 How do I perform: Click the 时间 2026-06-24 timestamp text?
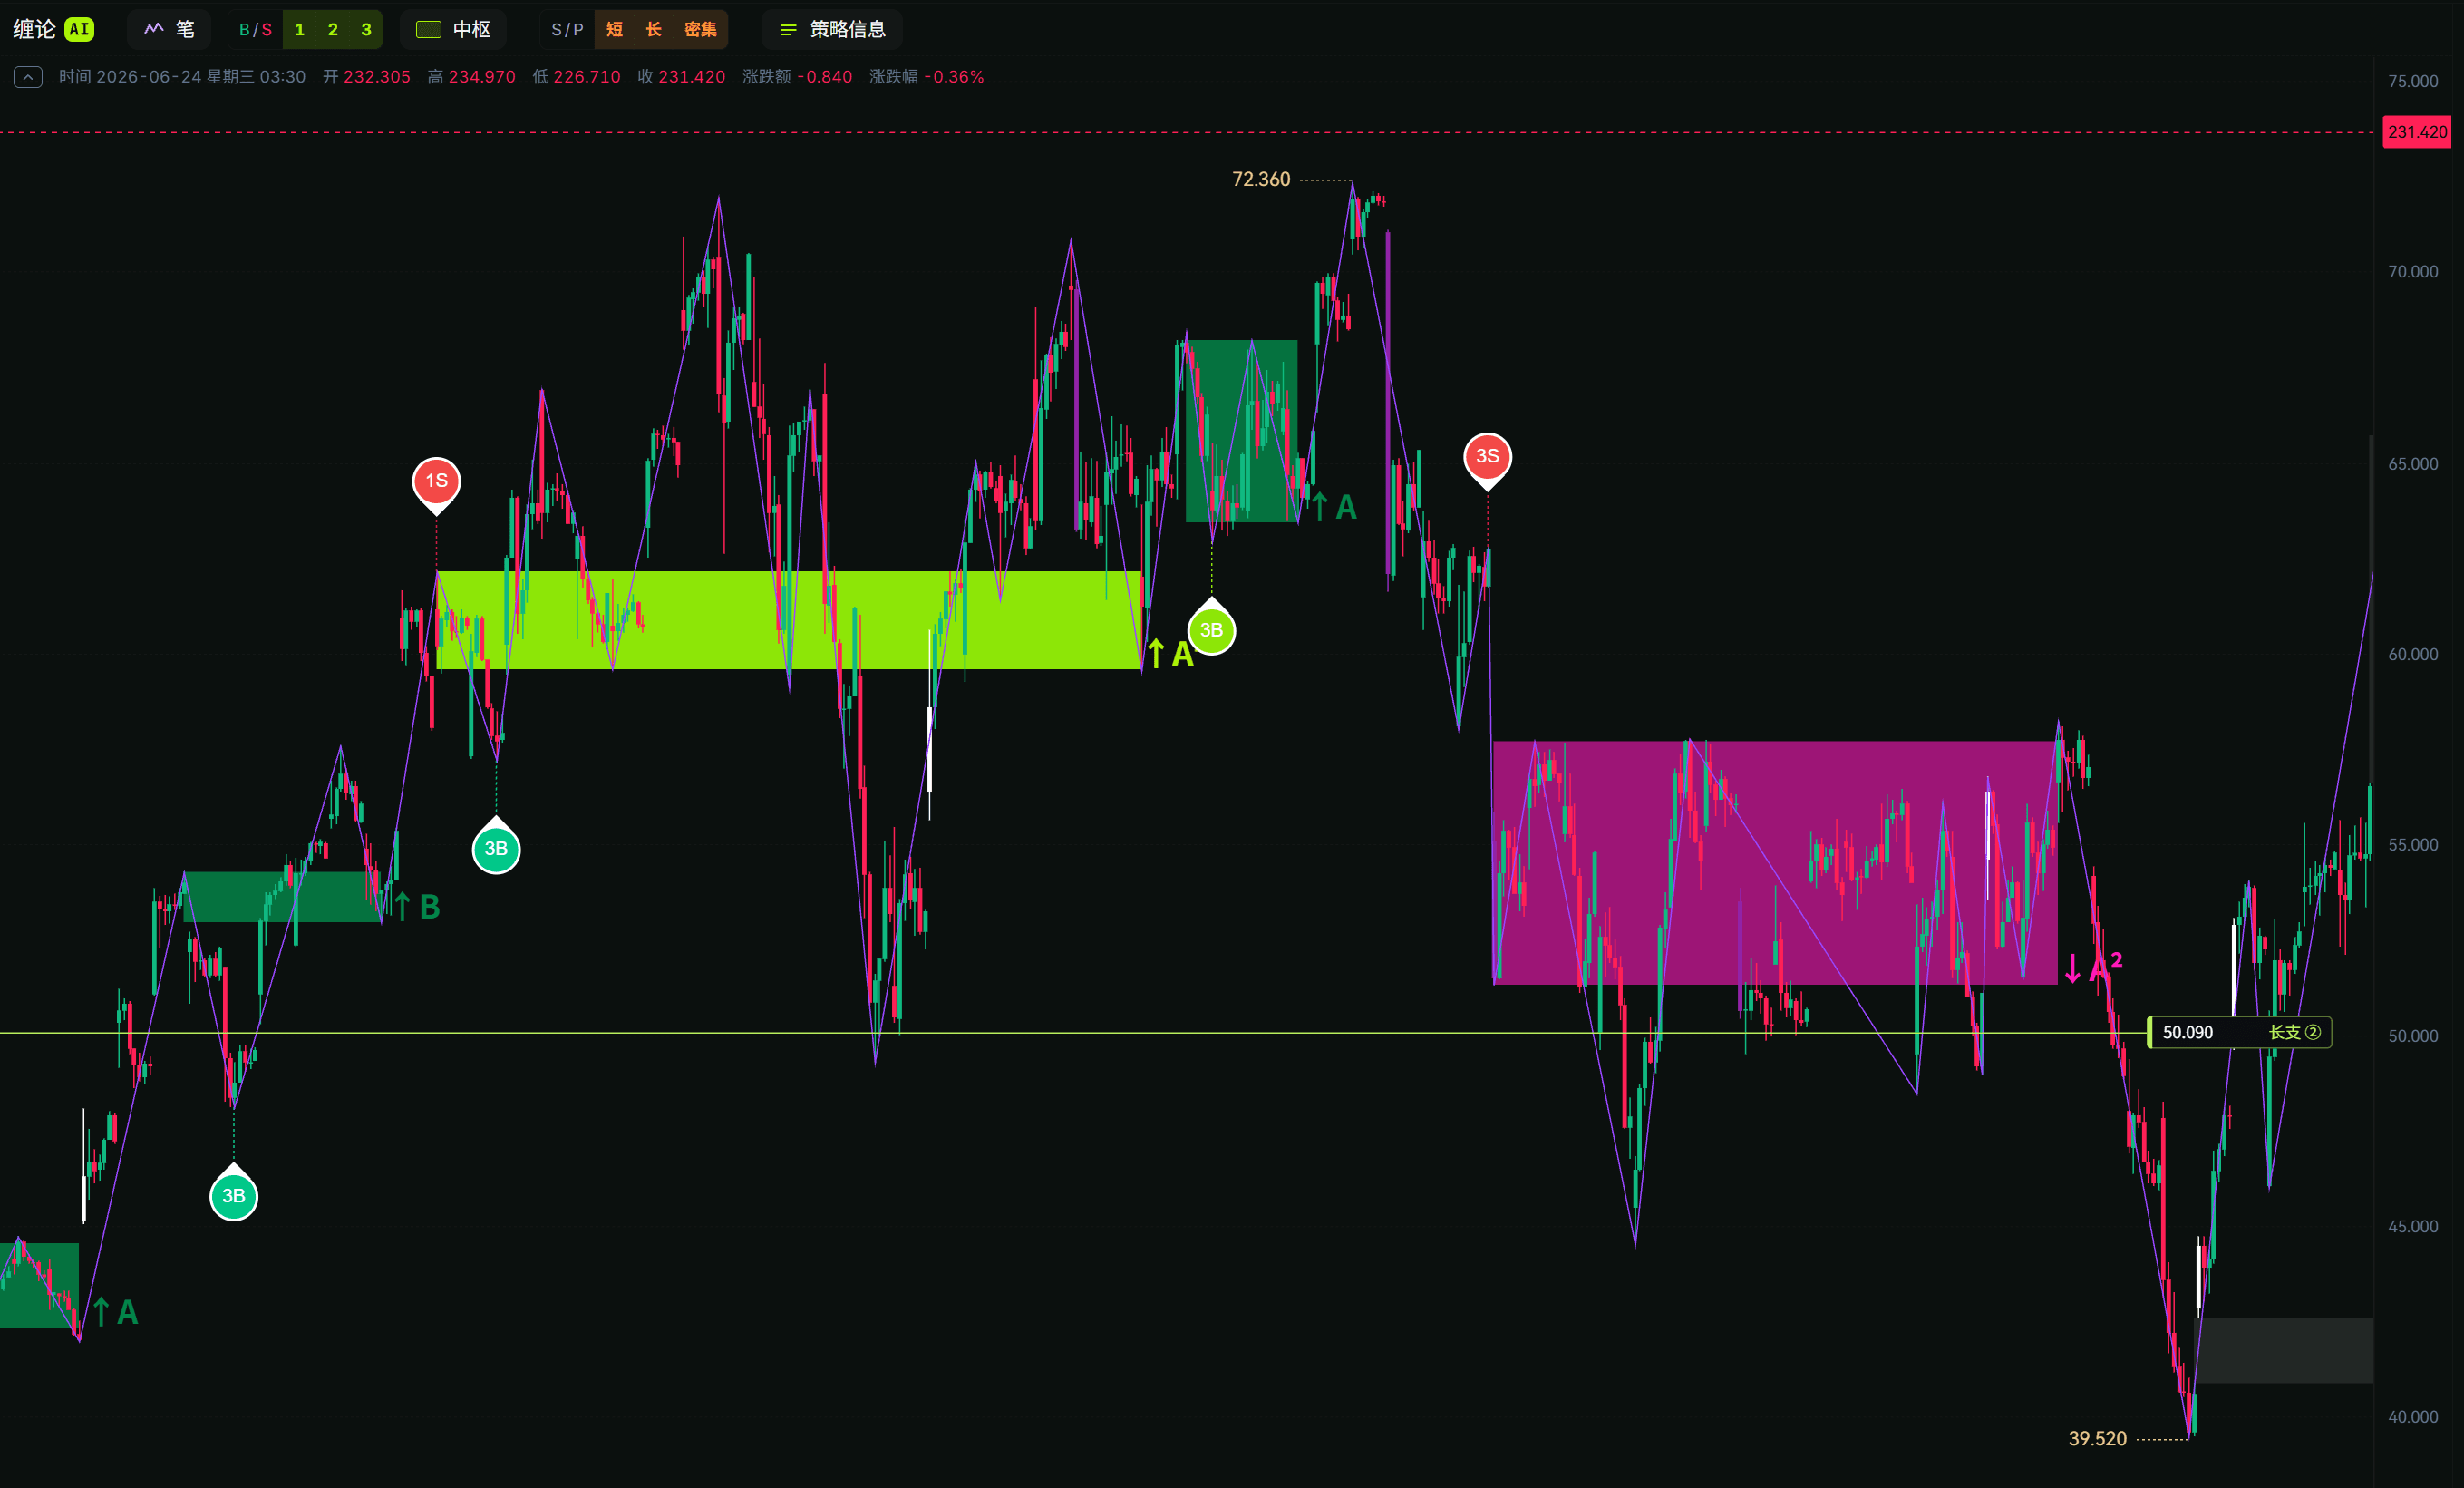[x=182, y=77]
